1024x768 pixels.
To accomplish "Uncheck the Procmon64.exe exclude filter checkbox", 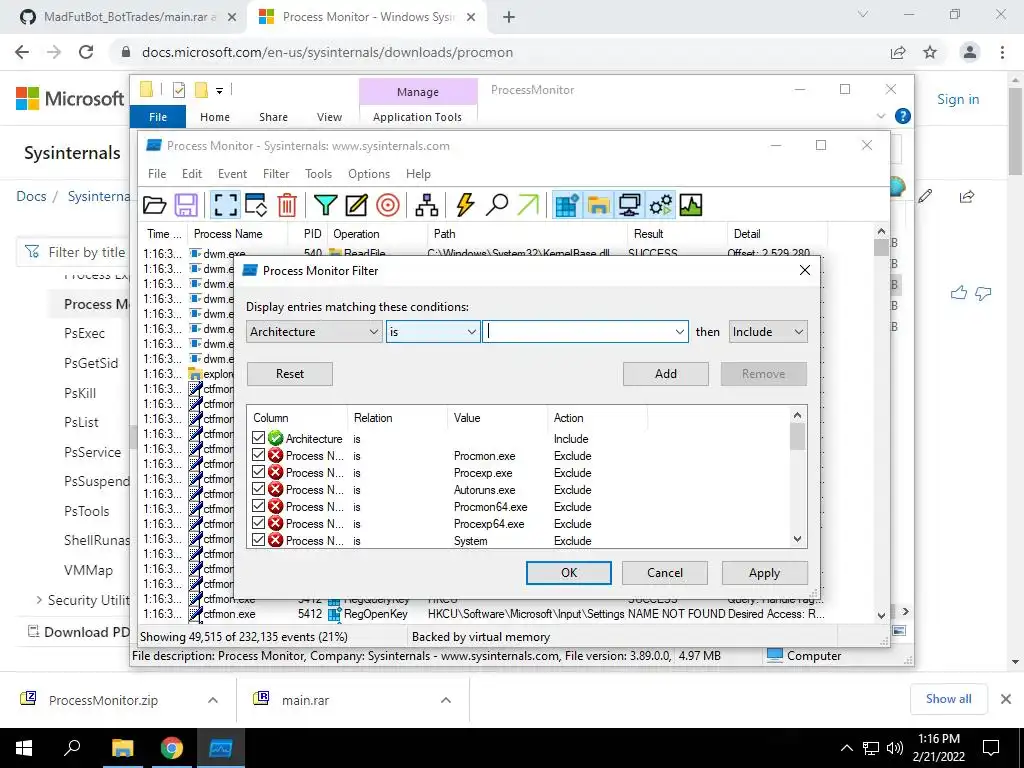I will click(258, 506).
